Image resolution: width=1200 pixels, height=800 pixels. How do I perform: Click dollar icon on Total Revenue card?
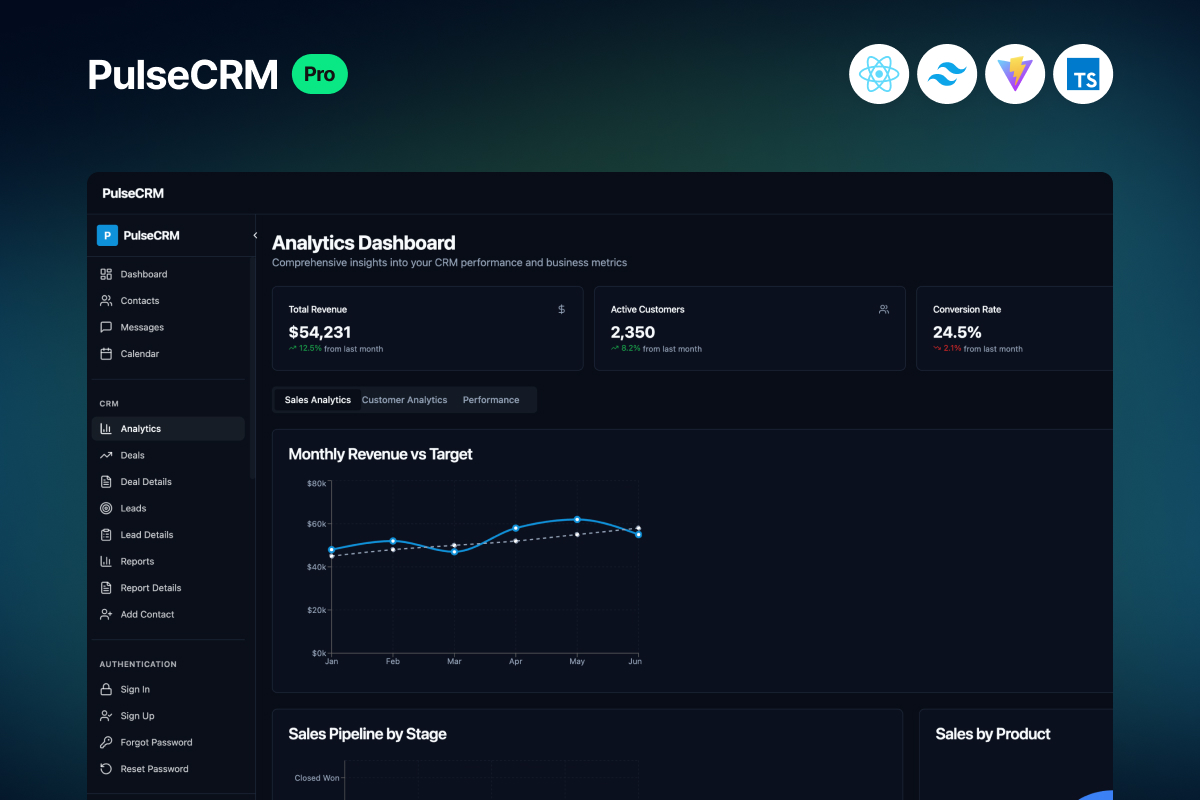[561, 310]
